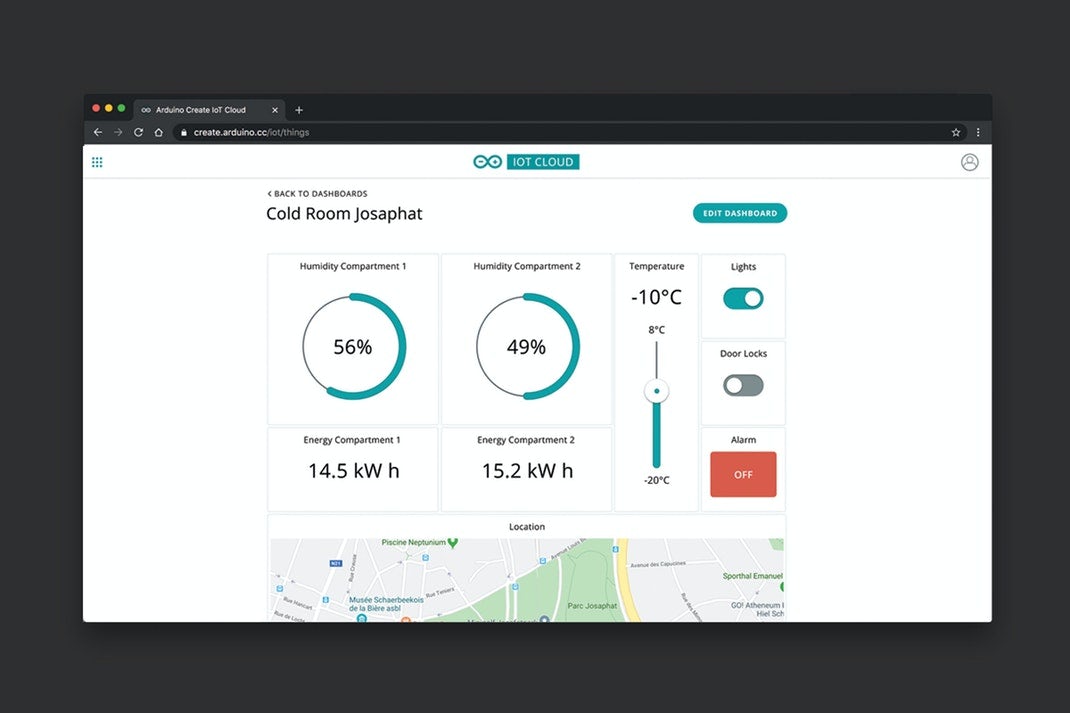Click the 8°C slider maximum label

[656, 330]
